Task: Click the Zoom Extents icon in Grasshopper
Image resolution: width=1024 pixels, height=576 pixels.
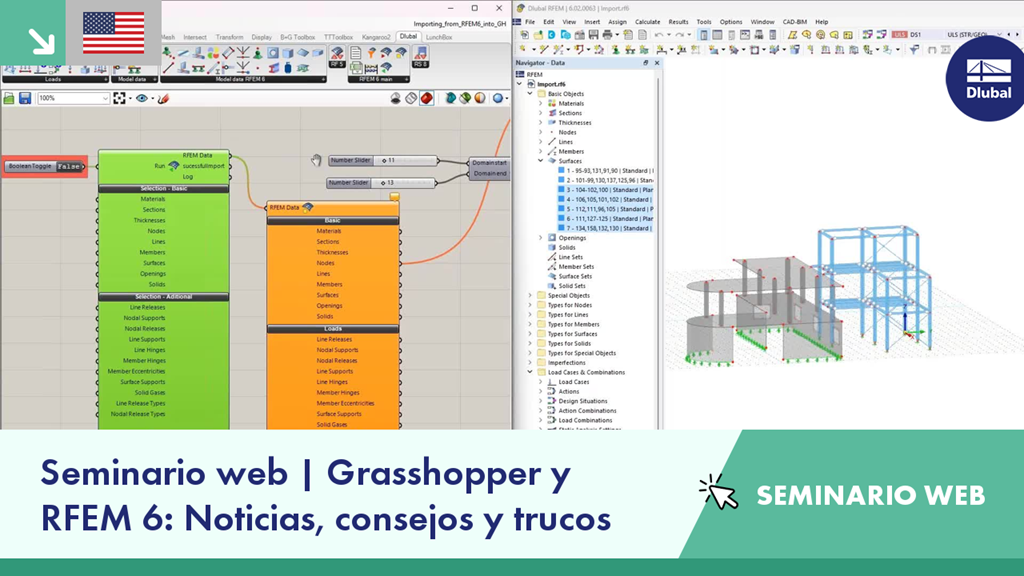Action: point(119,98)
